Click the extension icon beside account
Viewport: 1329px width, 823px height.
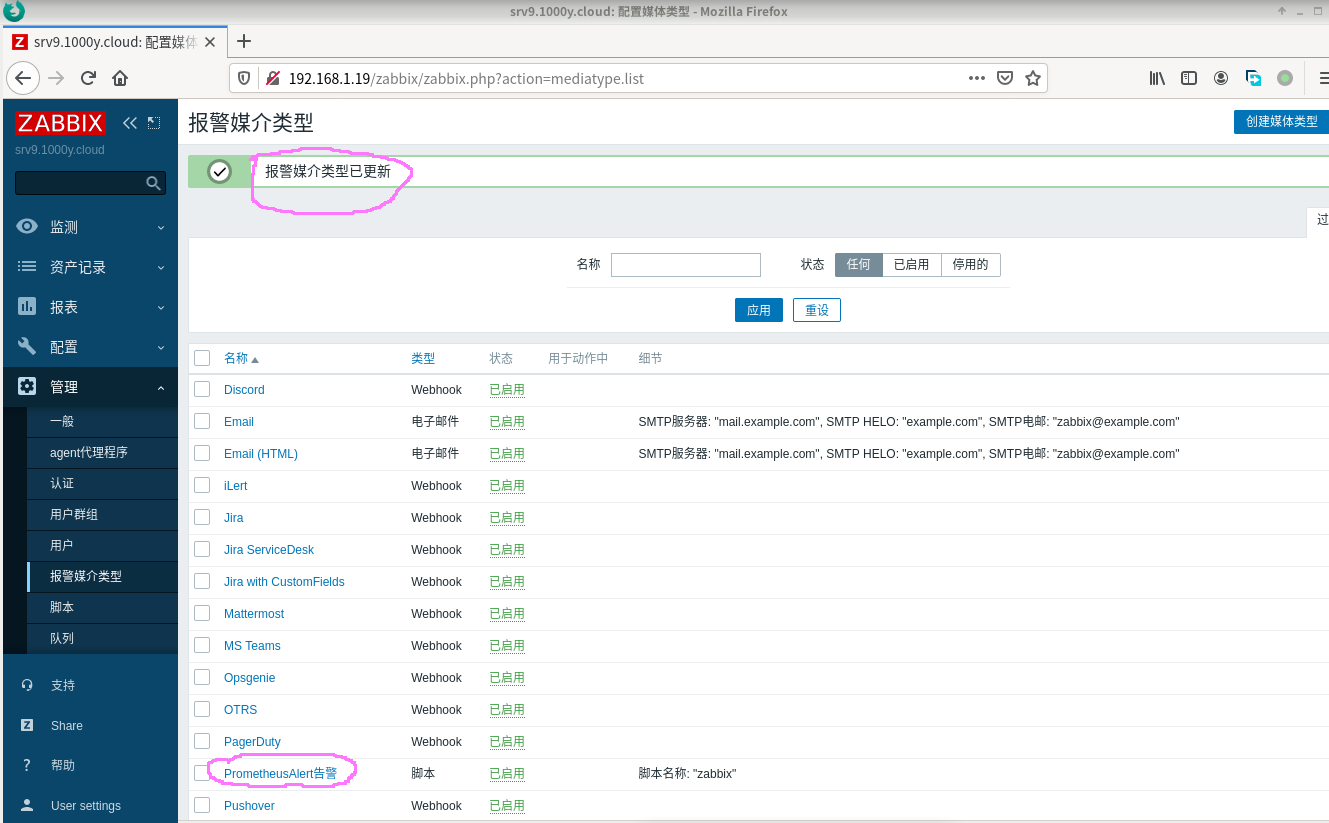pos(1253,78)
